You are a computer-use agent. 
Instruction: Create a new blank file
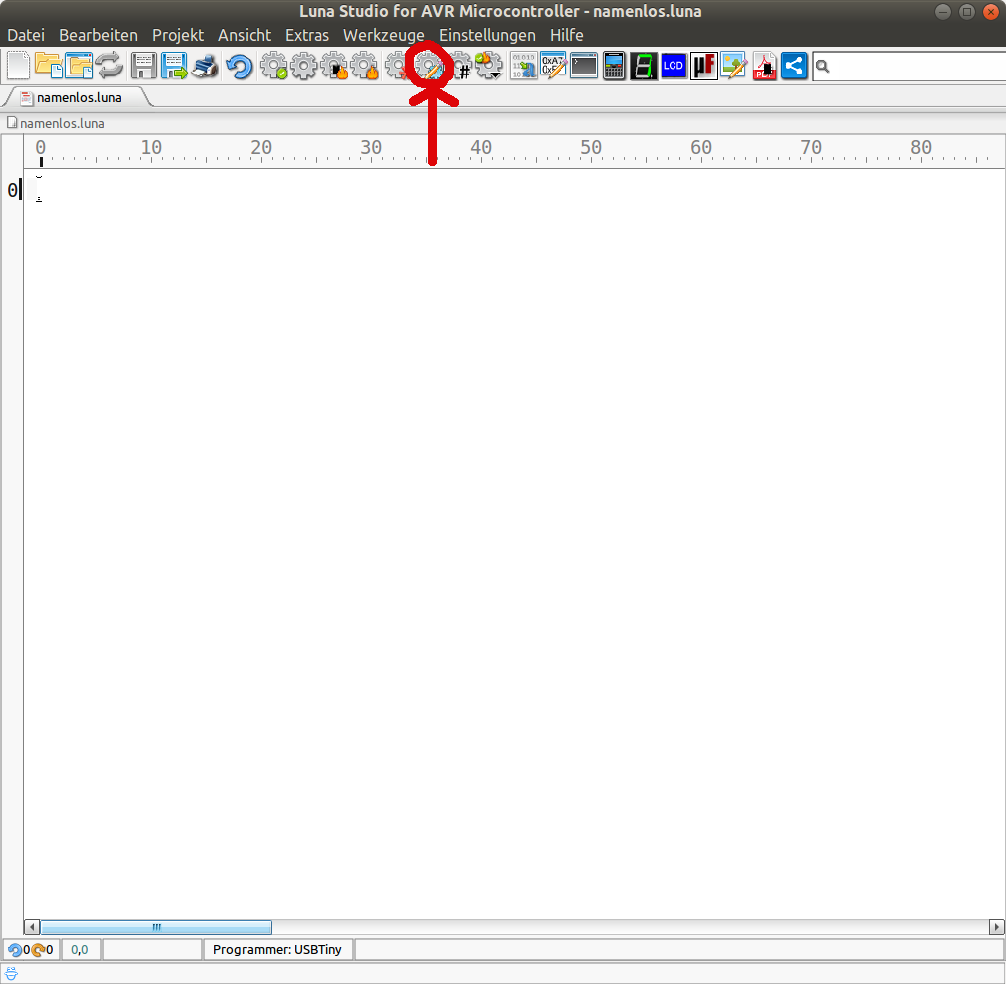pyautogui.click(x=18, y=66)
